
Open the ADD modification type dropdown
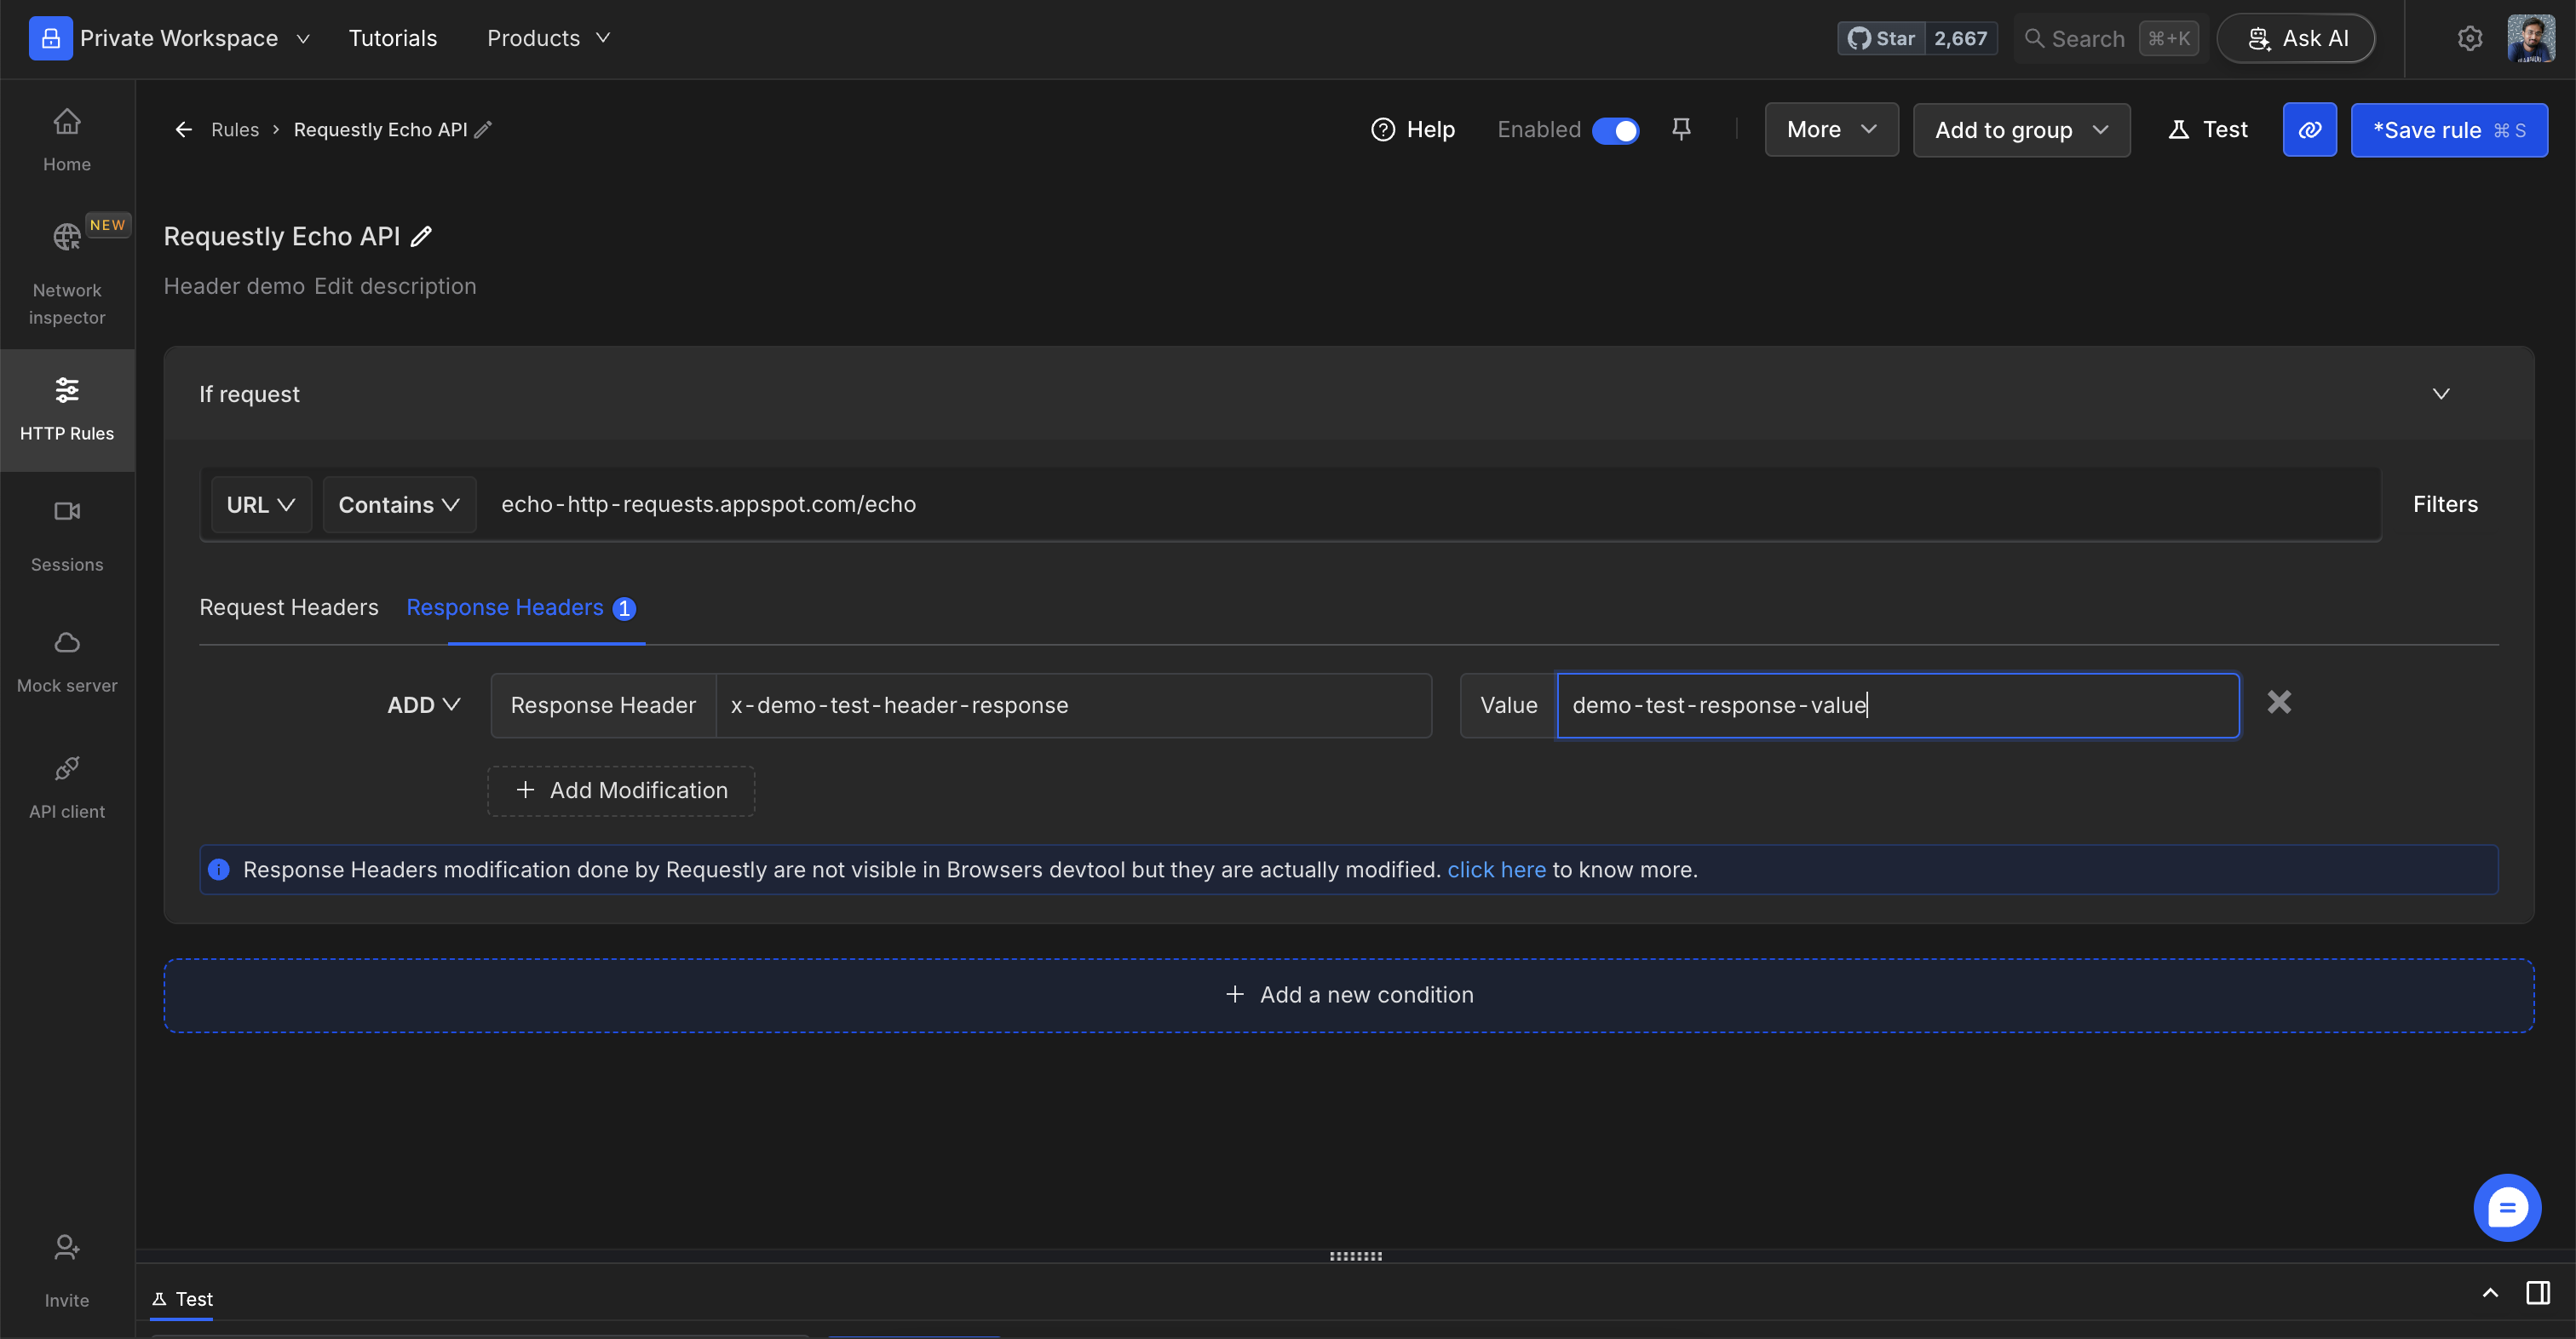click(423, 705)
